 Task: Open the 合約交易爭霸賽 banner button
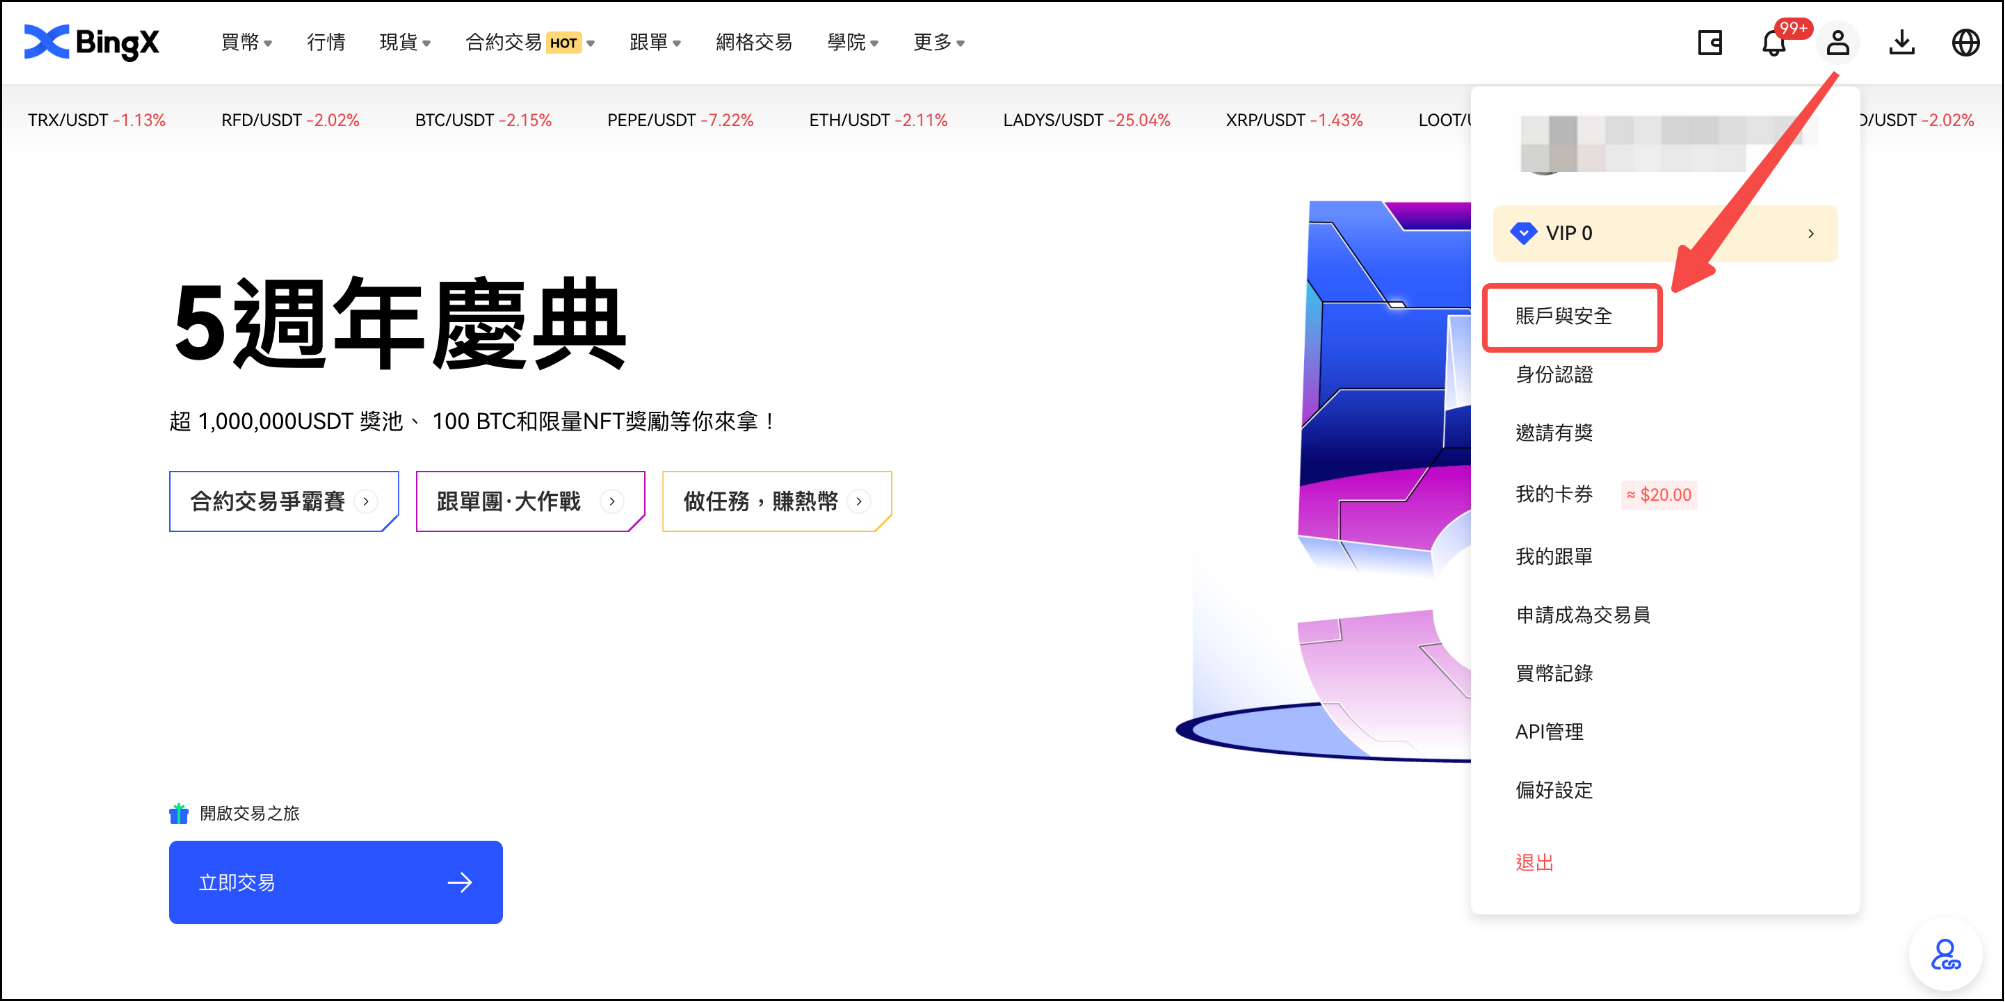pyautogui.click(x=284, y=501)
